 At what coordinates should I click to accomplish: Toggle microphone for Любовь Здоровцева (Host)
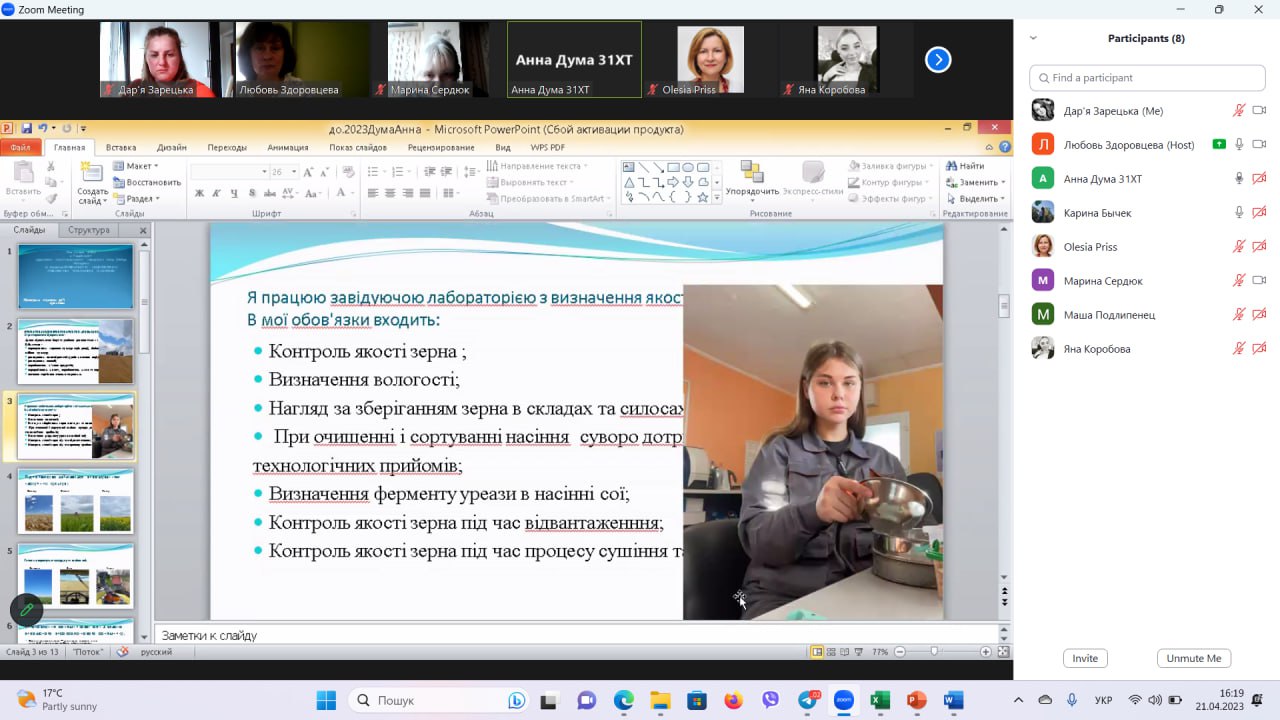coord(1239,145)
